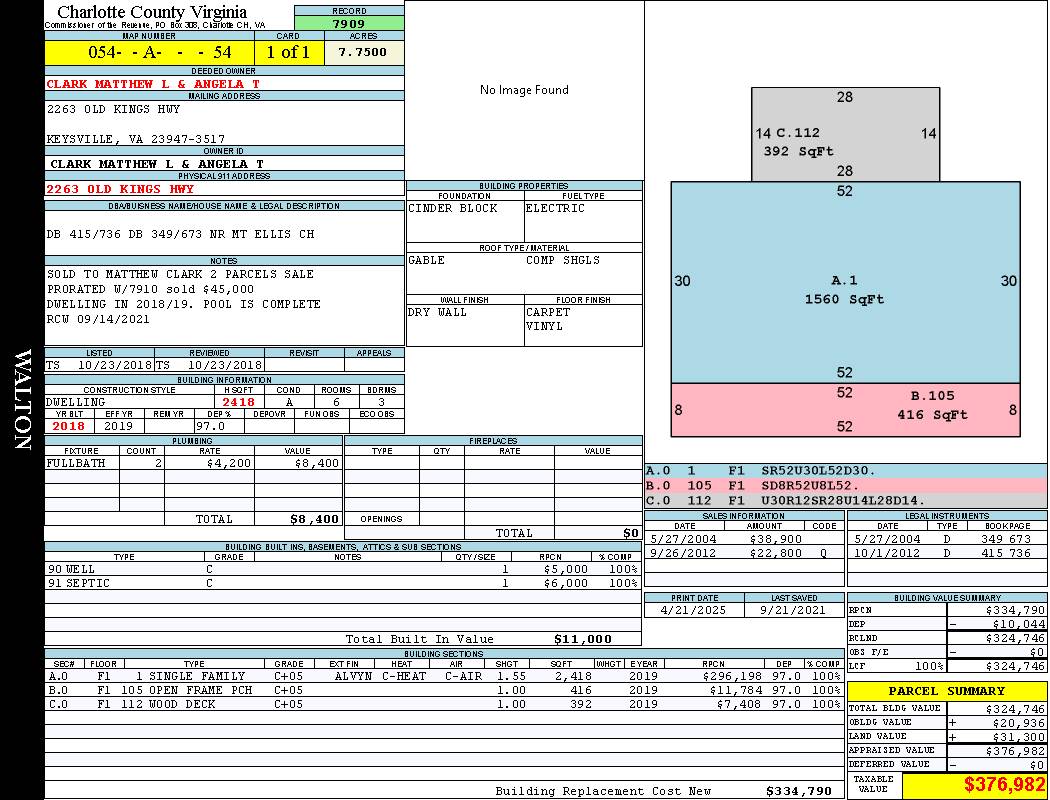Click the PARCEL SUMMARY yellow header

point(947,691)
